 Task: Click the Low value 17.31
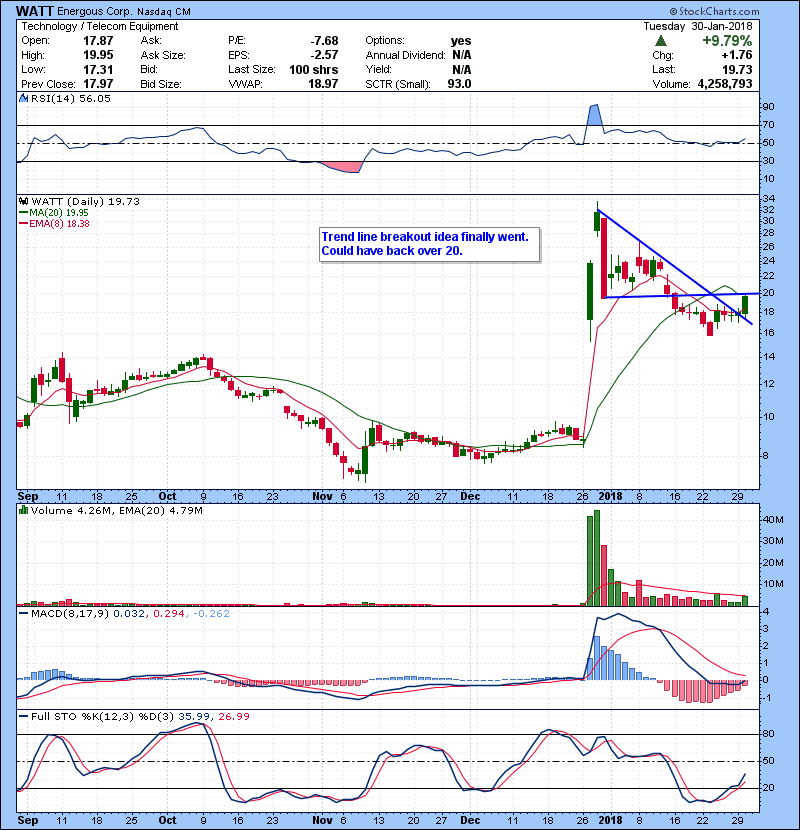coord(98,69)
